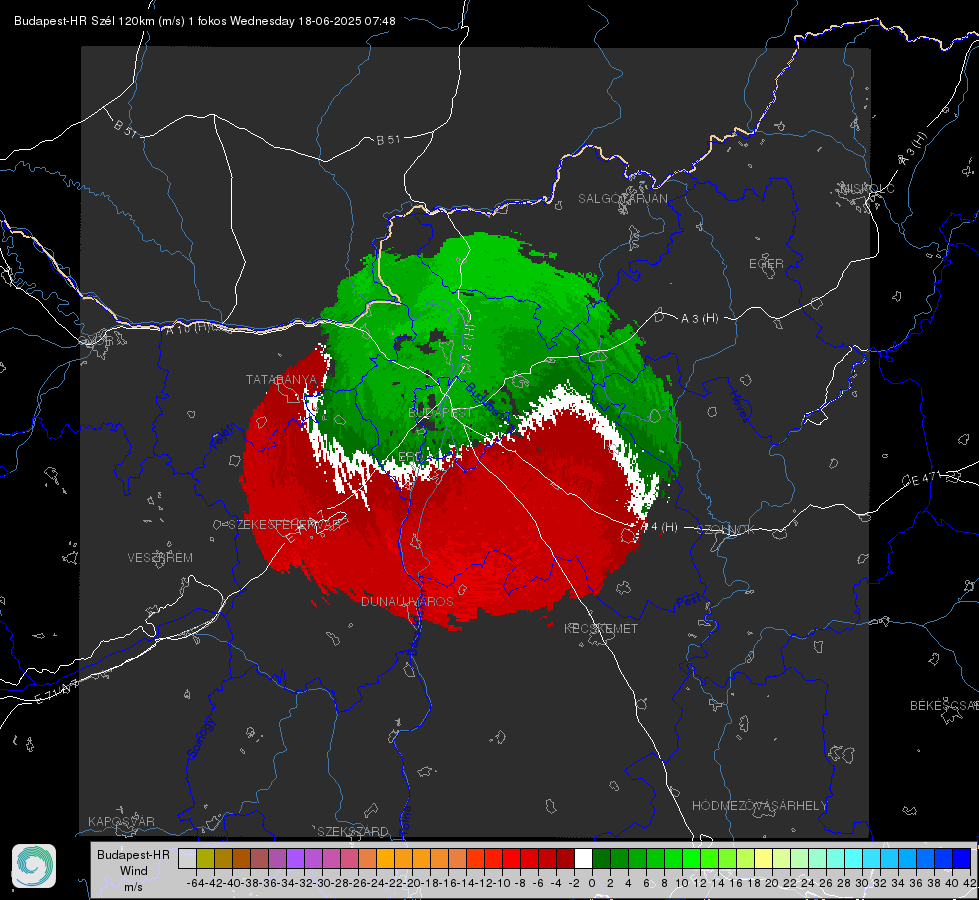
Task: Click the A 3 (H) road label near Eger
Action: click(x=699, y=319)
